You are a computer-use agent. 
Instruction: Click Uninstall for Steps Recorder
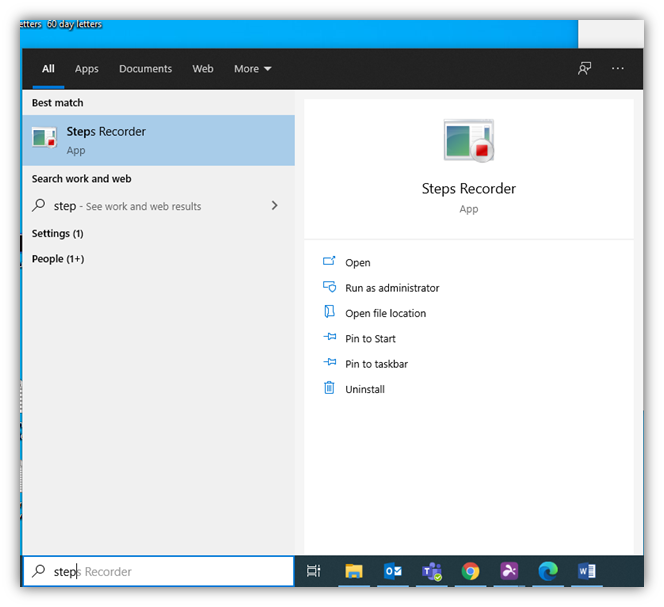(365, 390)
